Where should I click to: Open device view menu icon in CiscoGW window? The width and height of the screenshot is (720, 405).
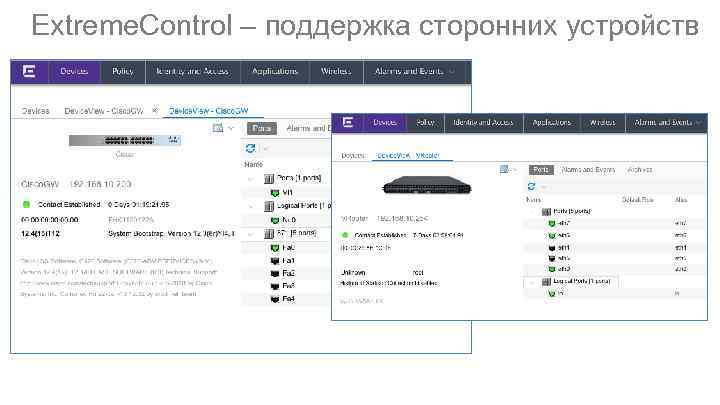218,128
